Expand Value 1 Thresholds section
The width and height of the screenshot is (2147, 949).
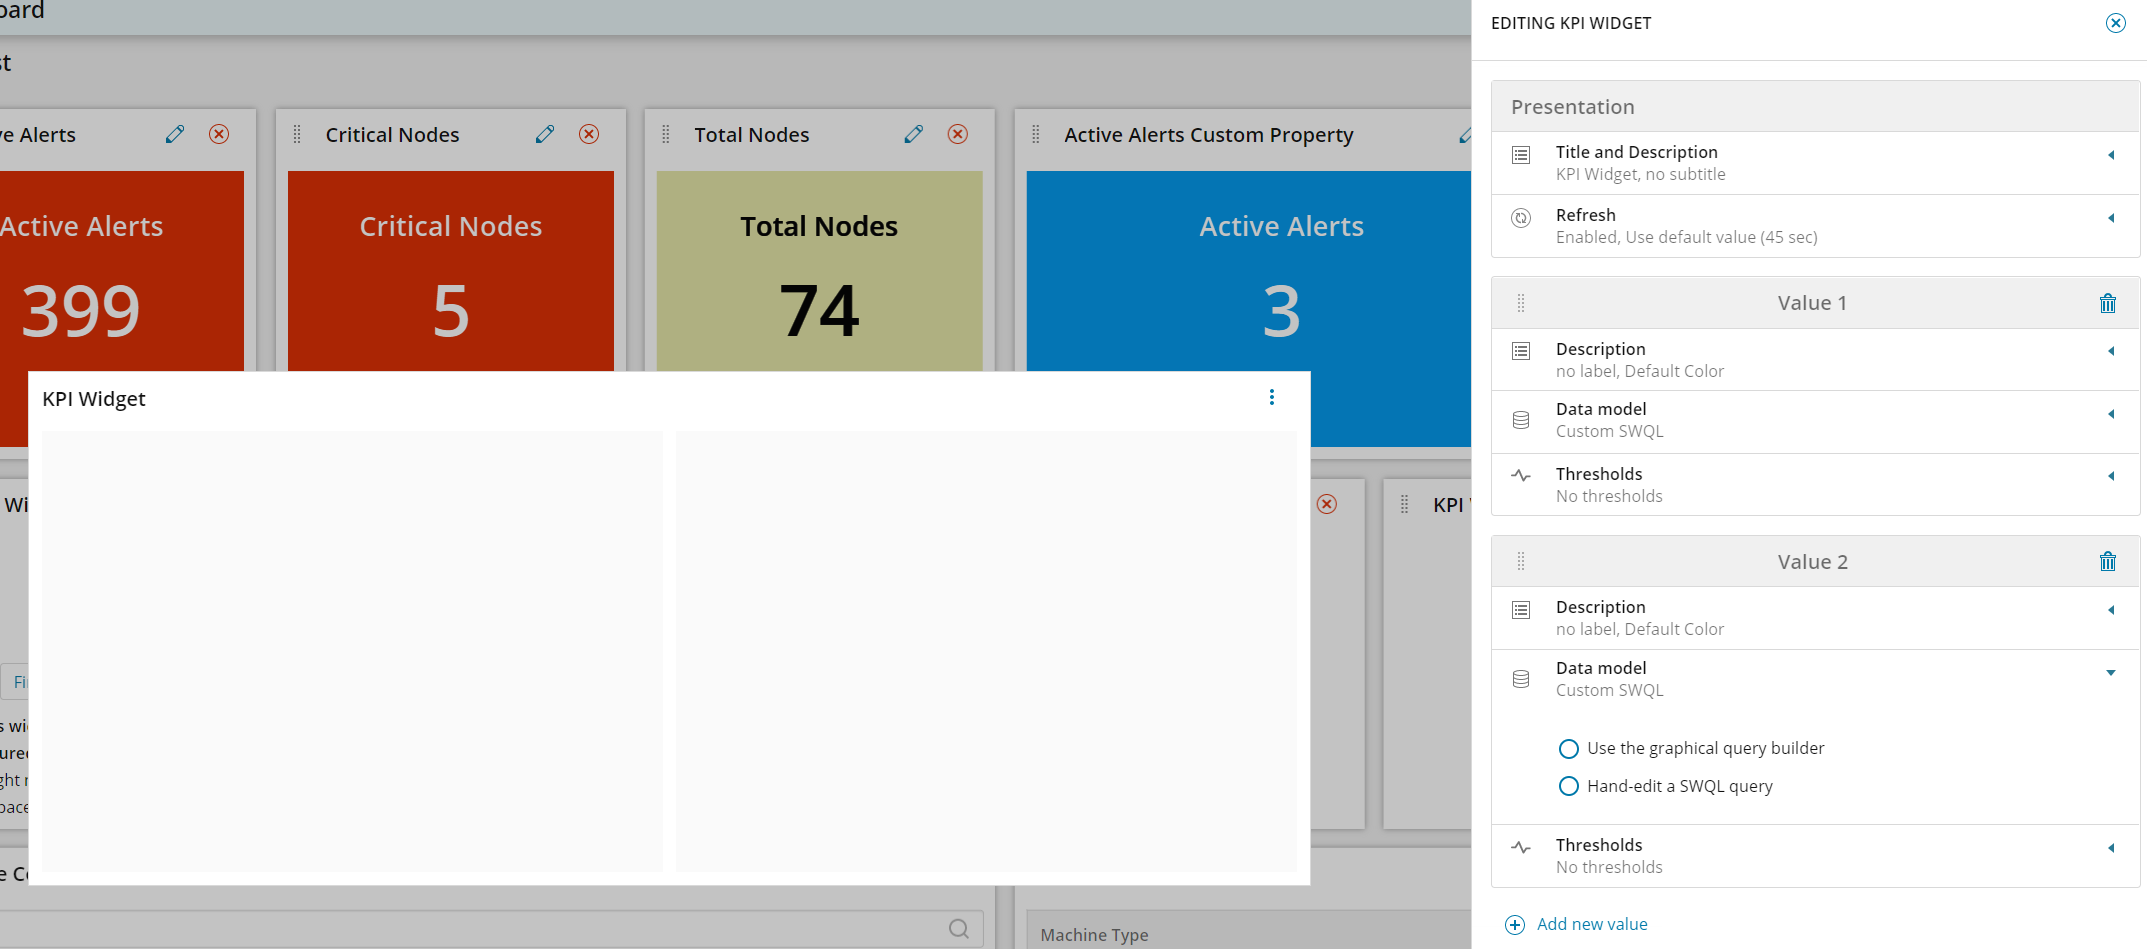[2111, 476]
